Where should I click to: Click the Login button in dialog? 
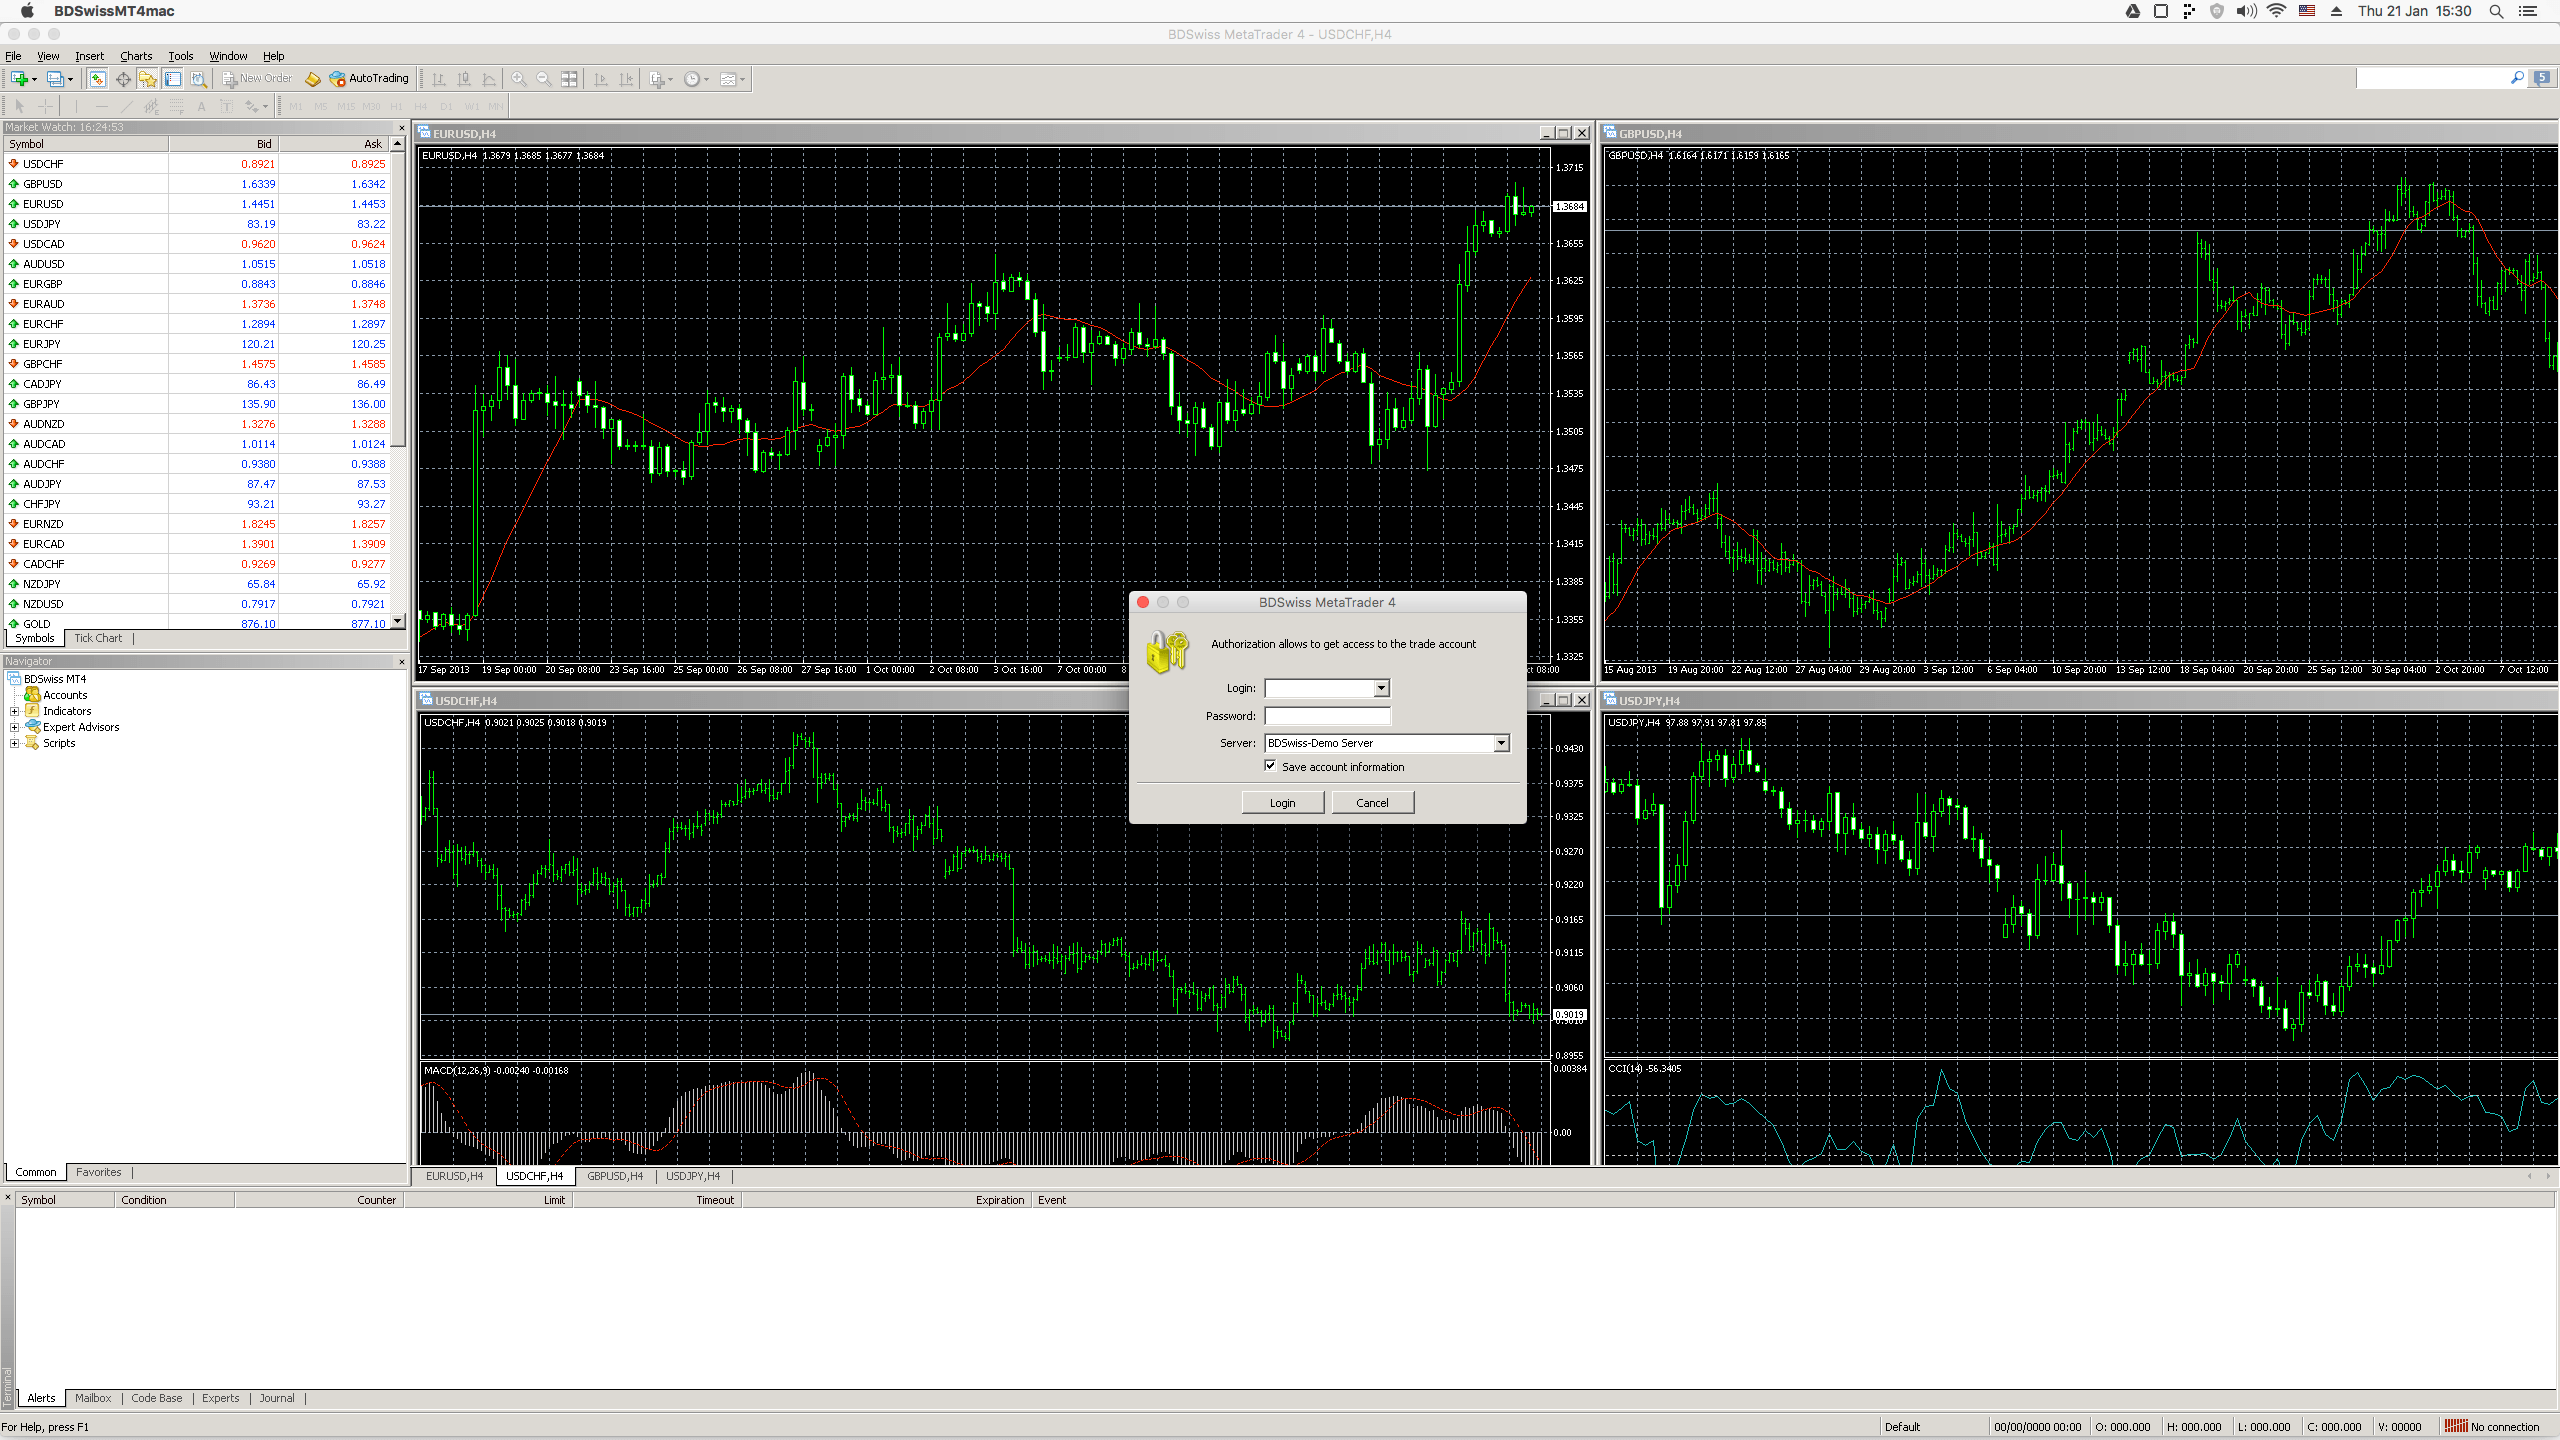1284,804
